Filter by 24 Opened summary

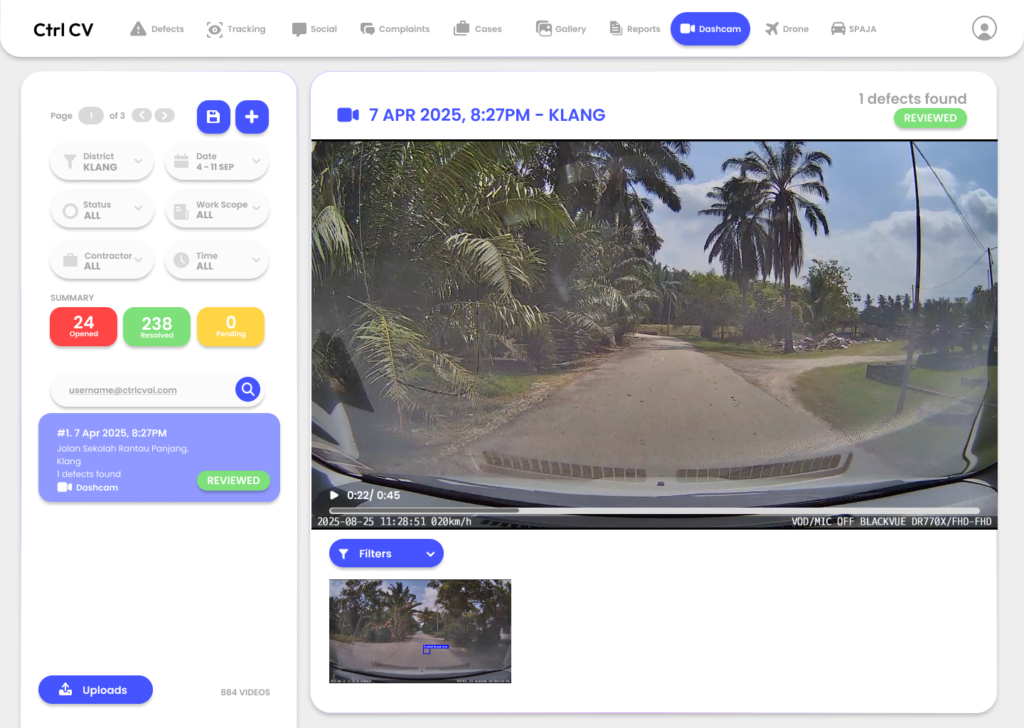[83, 327]
